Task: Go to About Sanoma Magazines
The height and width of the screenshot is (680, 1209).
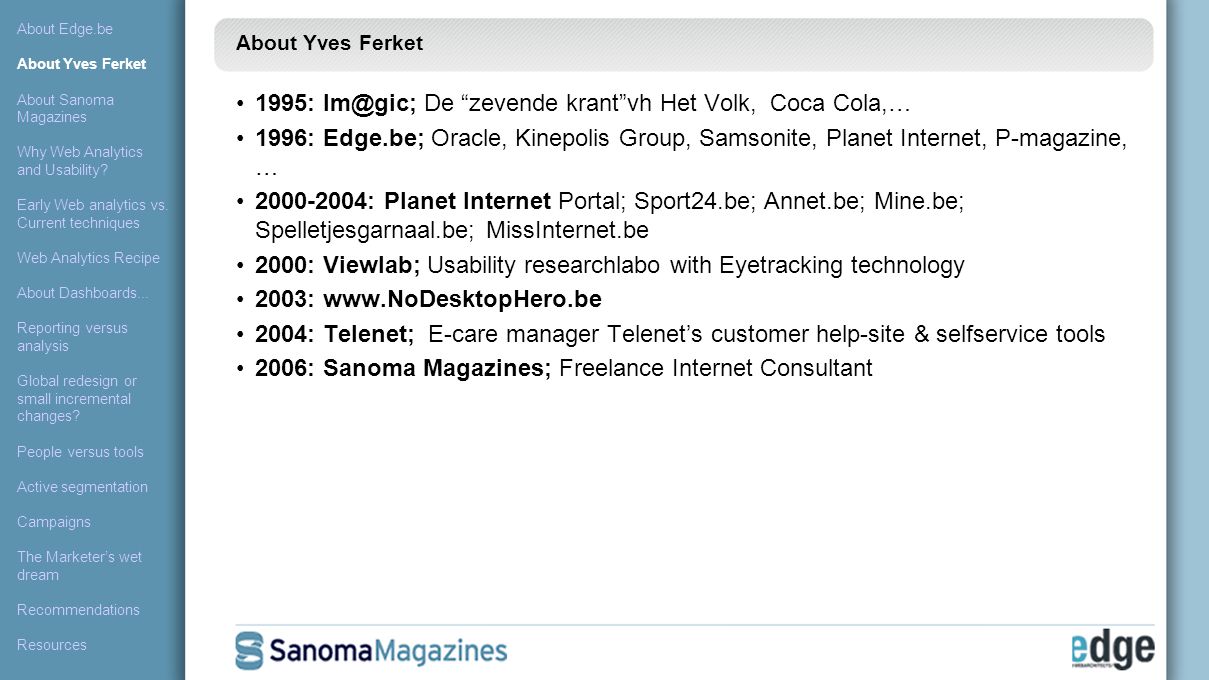Action: pyautogui.click(x=65, y=108)
